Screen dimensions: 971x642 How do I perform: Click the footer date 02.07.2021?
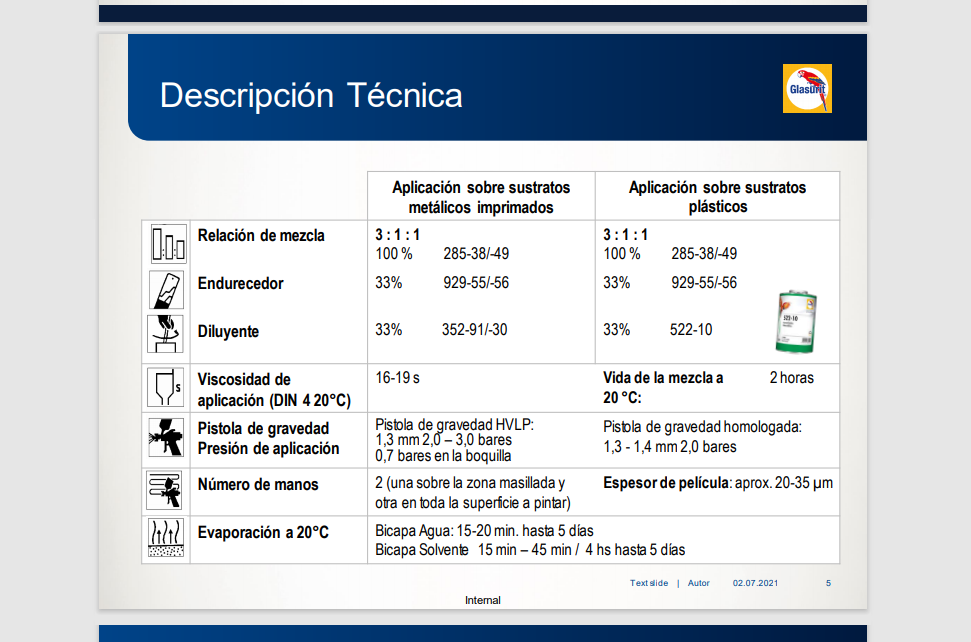(x=755, y=583)
